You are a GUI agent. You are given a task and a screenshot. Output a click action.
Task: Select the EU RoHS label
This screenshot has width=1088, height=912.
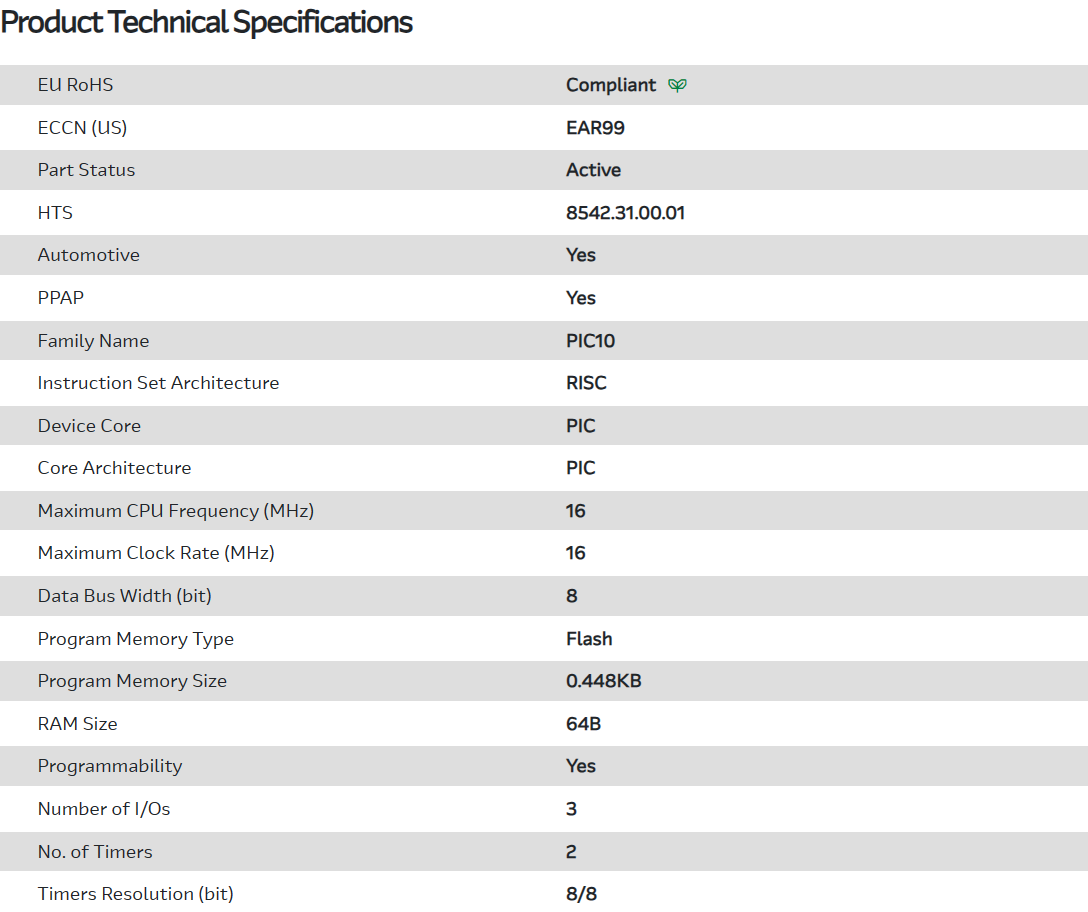click(x=75, y=85)
